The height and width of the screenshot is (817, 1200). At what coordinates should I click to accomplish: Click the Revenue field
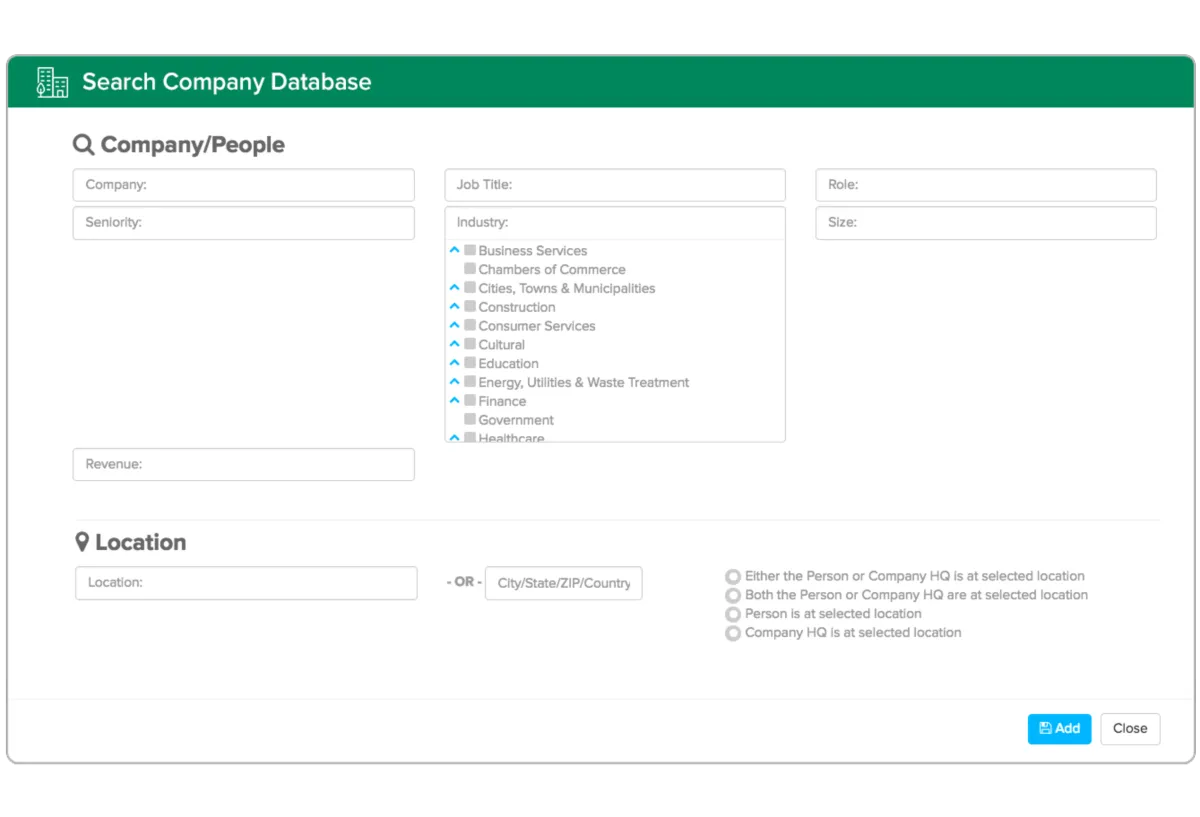[244, 464]
